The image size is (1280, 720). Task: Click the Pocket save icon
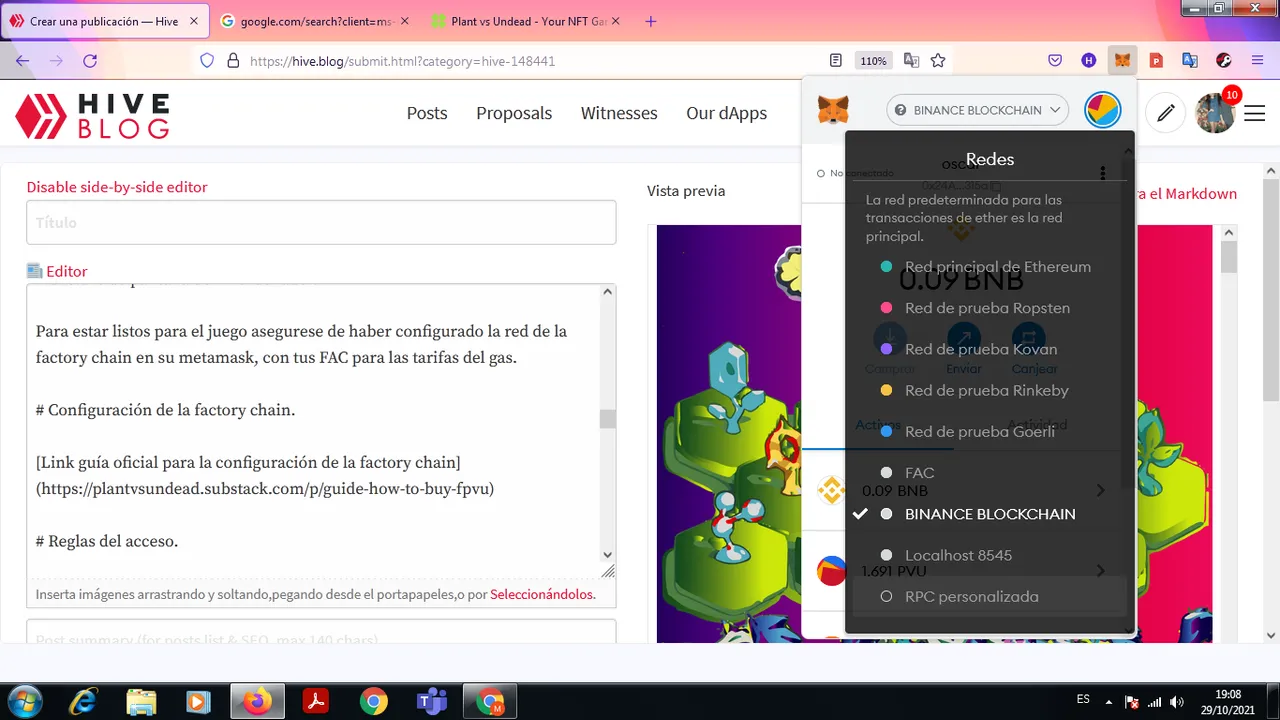1055,60
